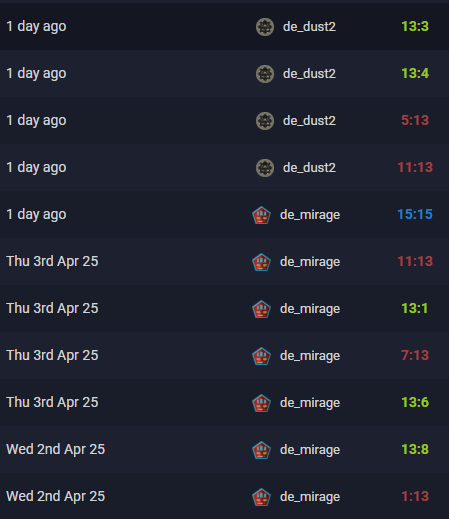Screen dimensions: 449x519
Task: Click the de_dust2 map icon beside 13:3
Action: (265, 27)
